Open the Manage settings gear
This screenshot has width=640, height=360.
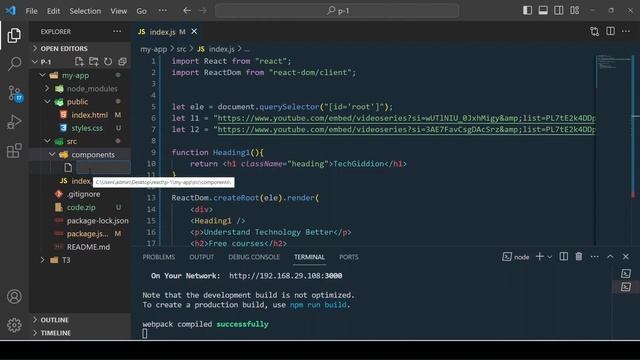pos(14,325)
